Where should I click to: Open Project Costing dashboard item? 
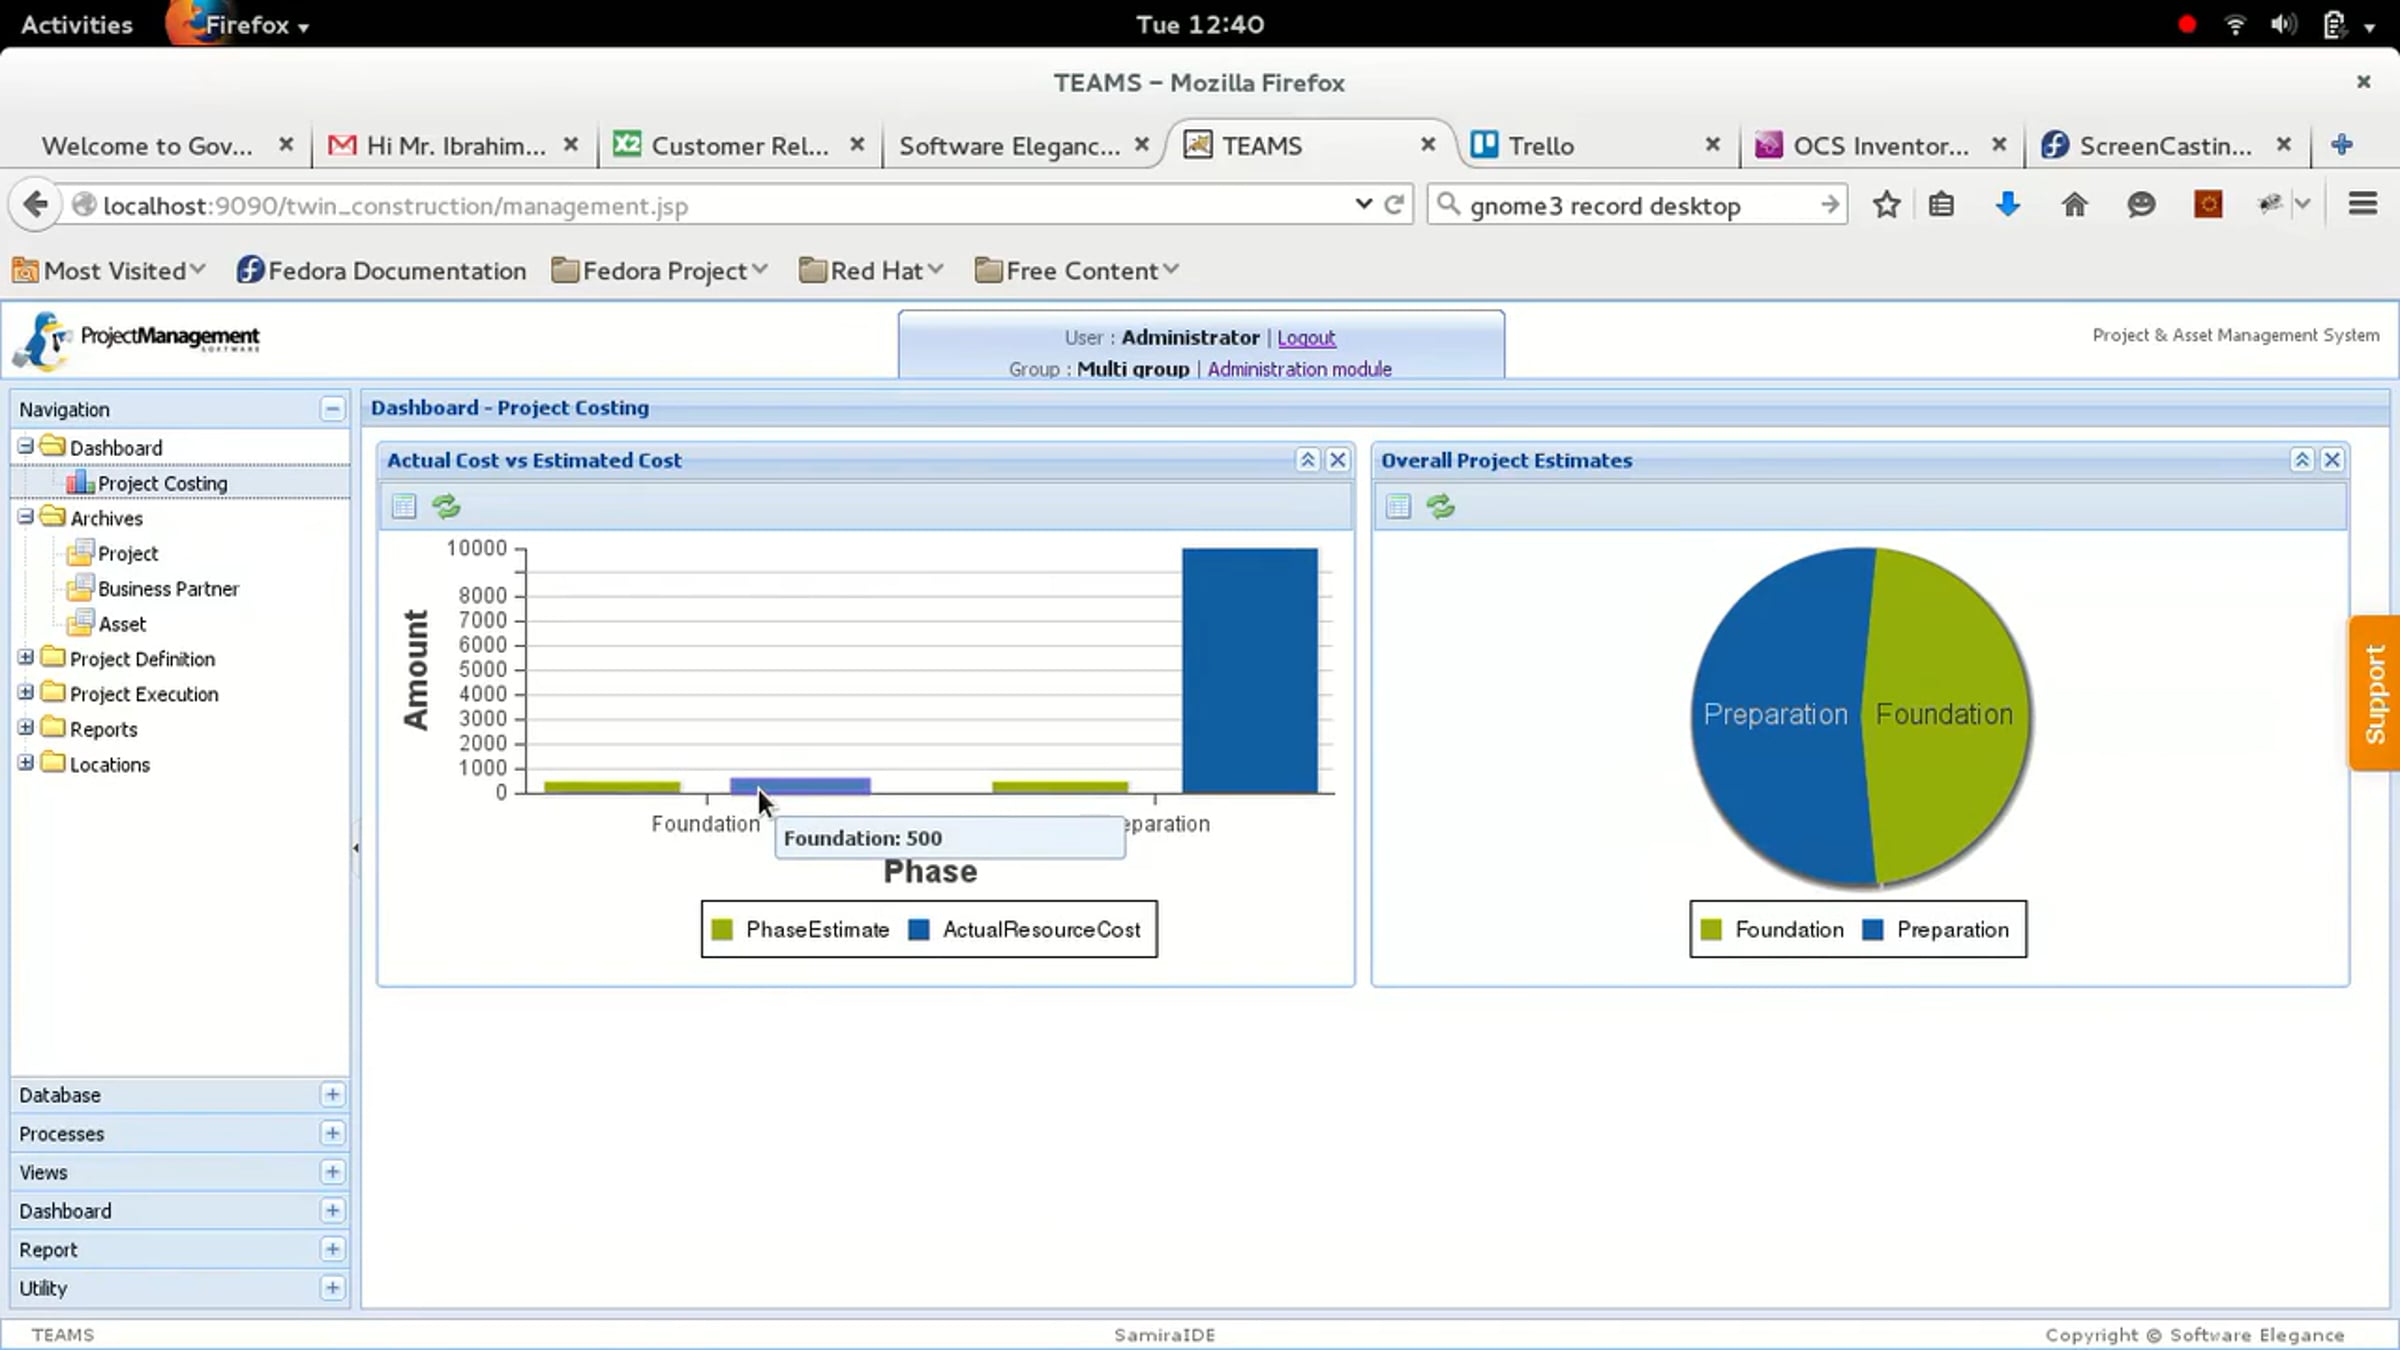pos(163,483)
